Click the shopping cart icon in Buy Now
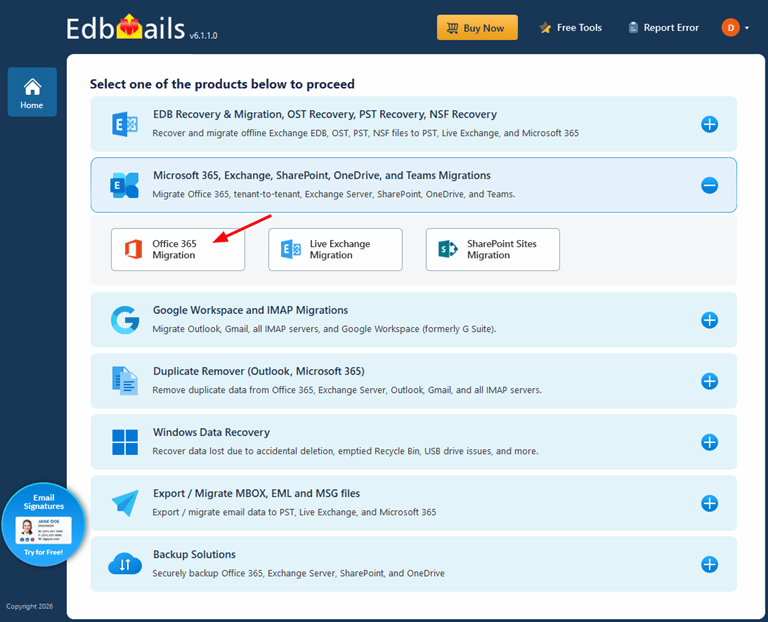 (453, 28)
